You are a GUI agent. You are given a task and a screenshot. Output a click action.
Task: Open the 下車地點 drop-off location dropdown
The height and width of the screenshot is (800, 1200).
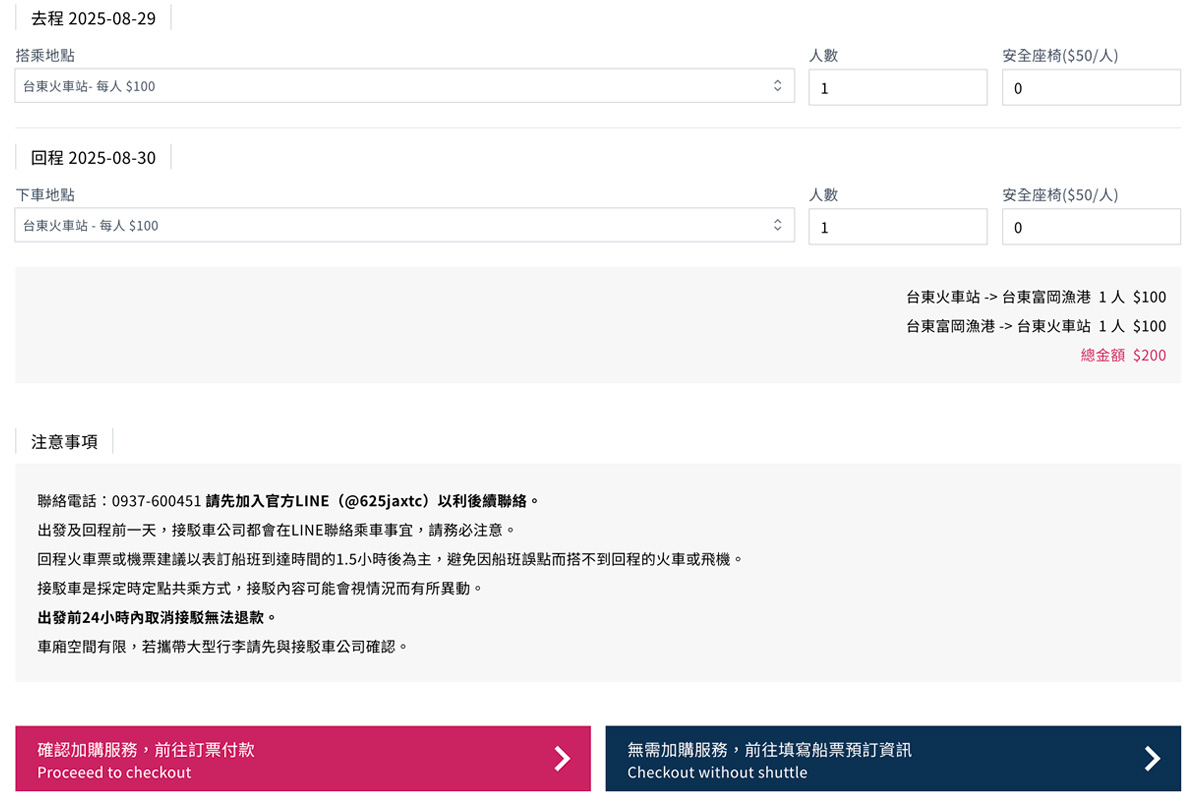(404, 225)
